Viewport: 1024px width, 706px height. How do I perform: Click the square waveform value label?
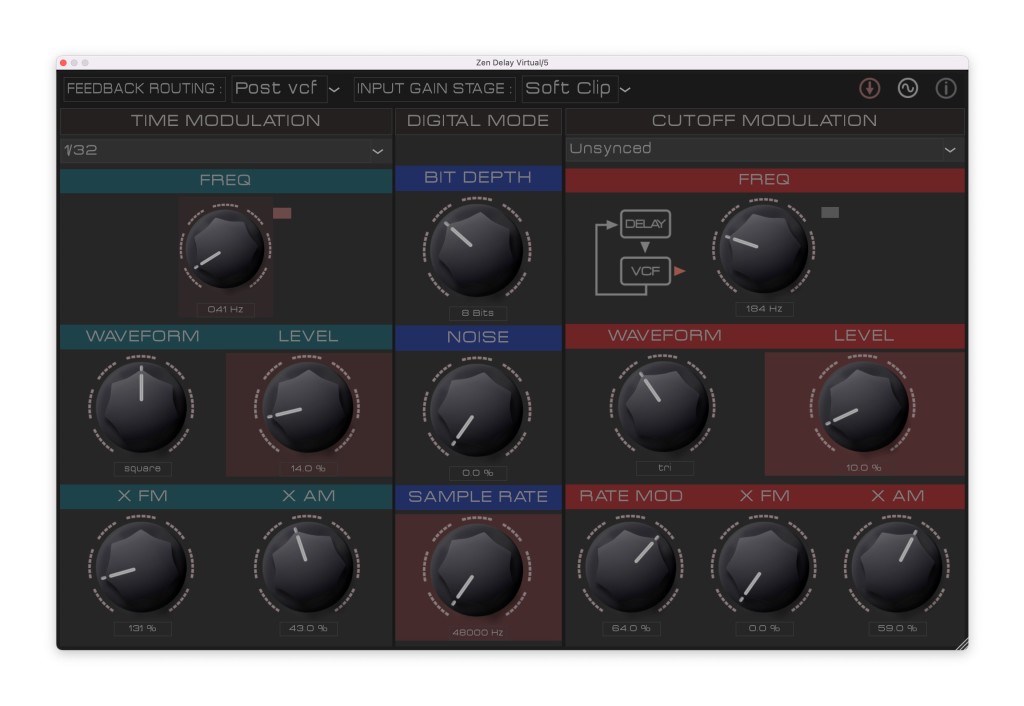coord(141,468)
